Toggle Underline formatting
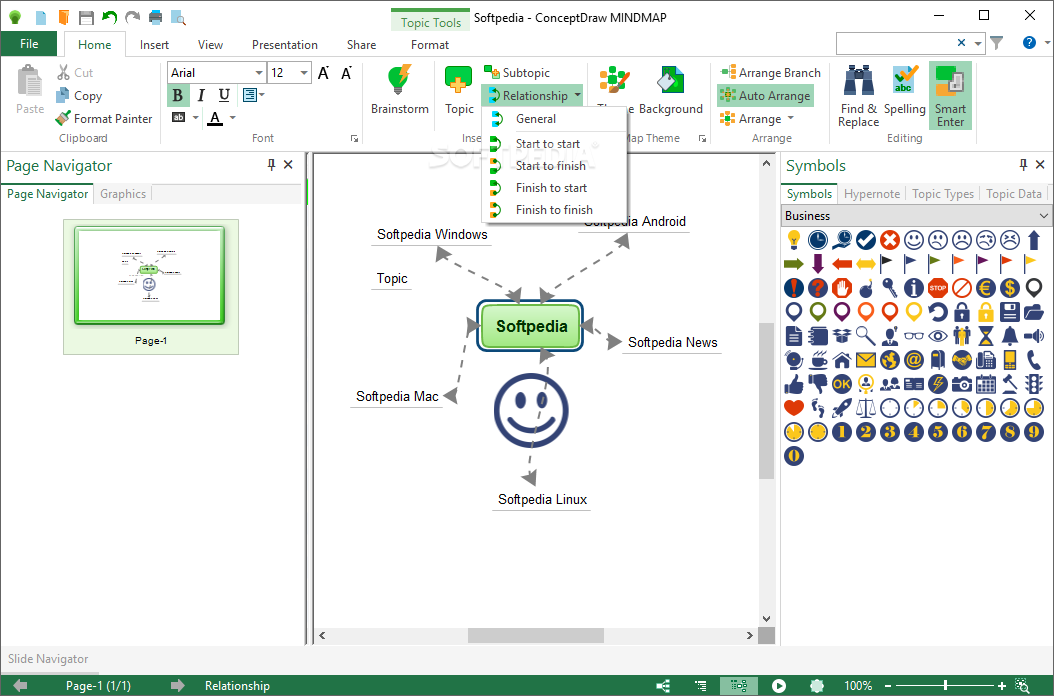Screen dimensions: 1054x696 [x=225, y=95]
